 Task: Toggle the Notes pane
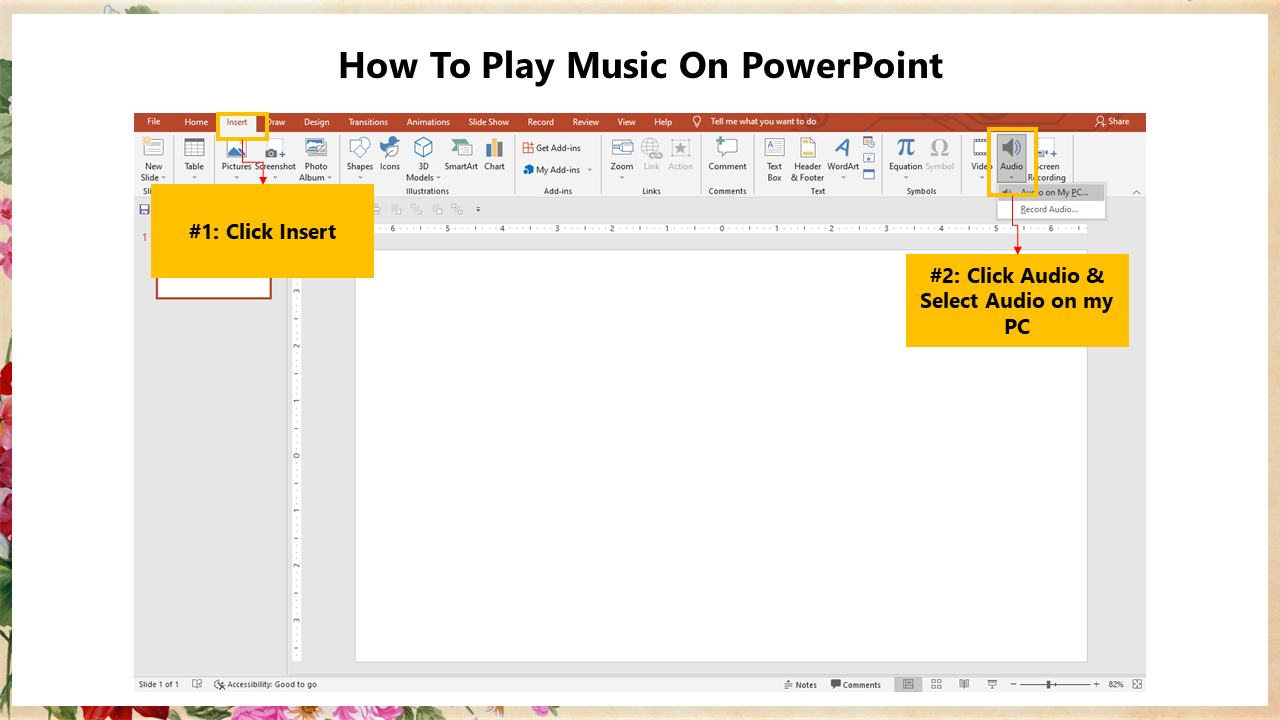(800, 685)
